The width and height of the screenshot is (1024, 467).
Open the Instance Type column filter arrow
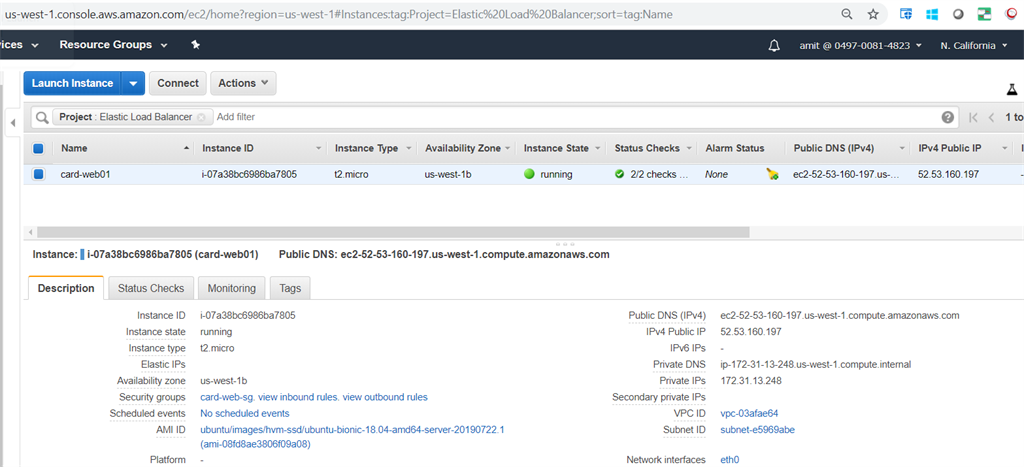click(409, 149)
